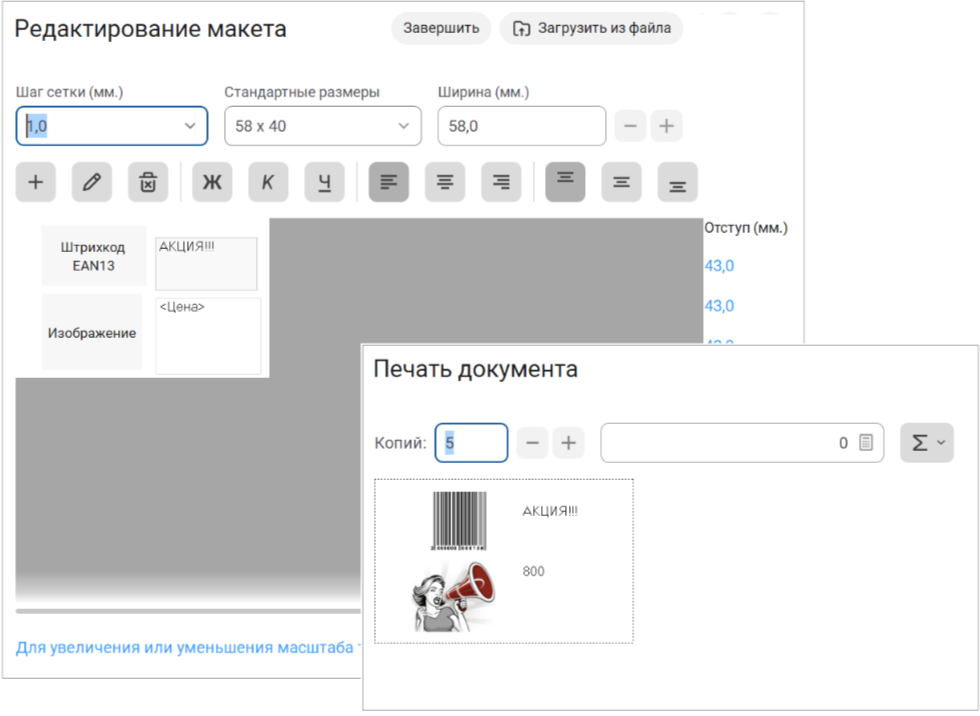The image size is (980, 716).
Task: Click the Редактирование макета title
Action: [151, 29]
